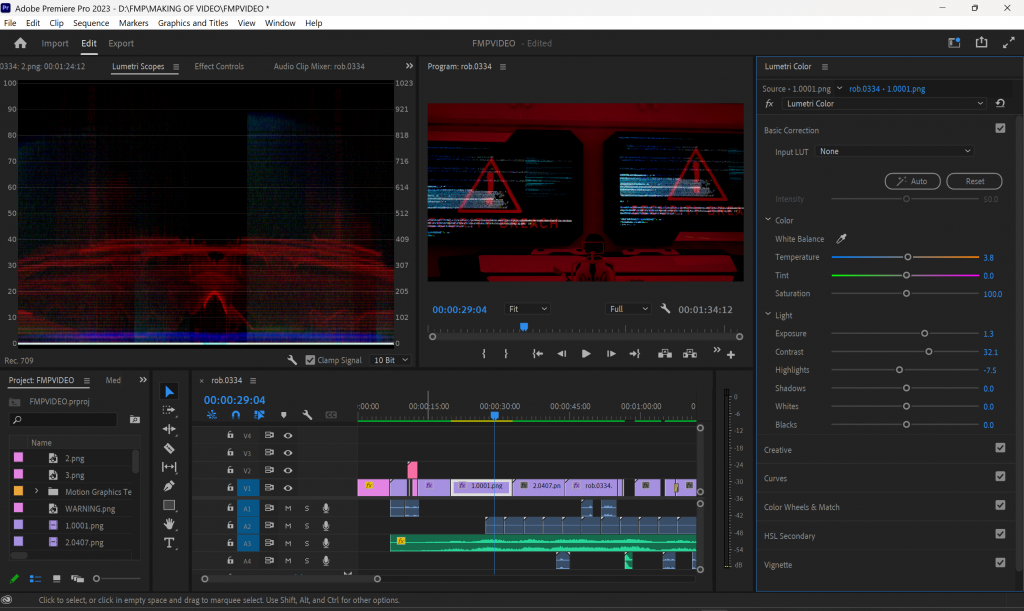Open the Fit zoom level dropdown
The height and width of the screenshot is (611, 1024).
coord(527,309)
